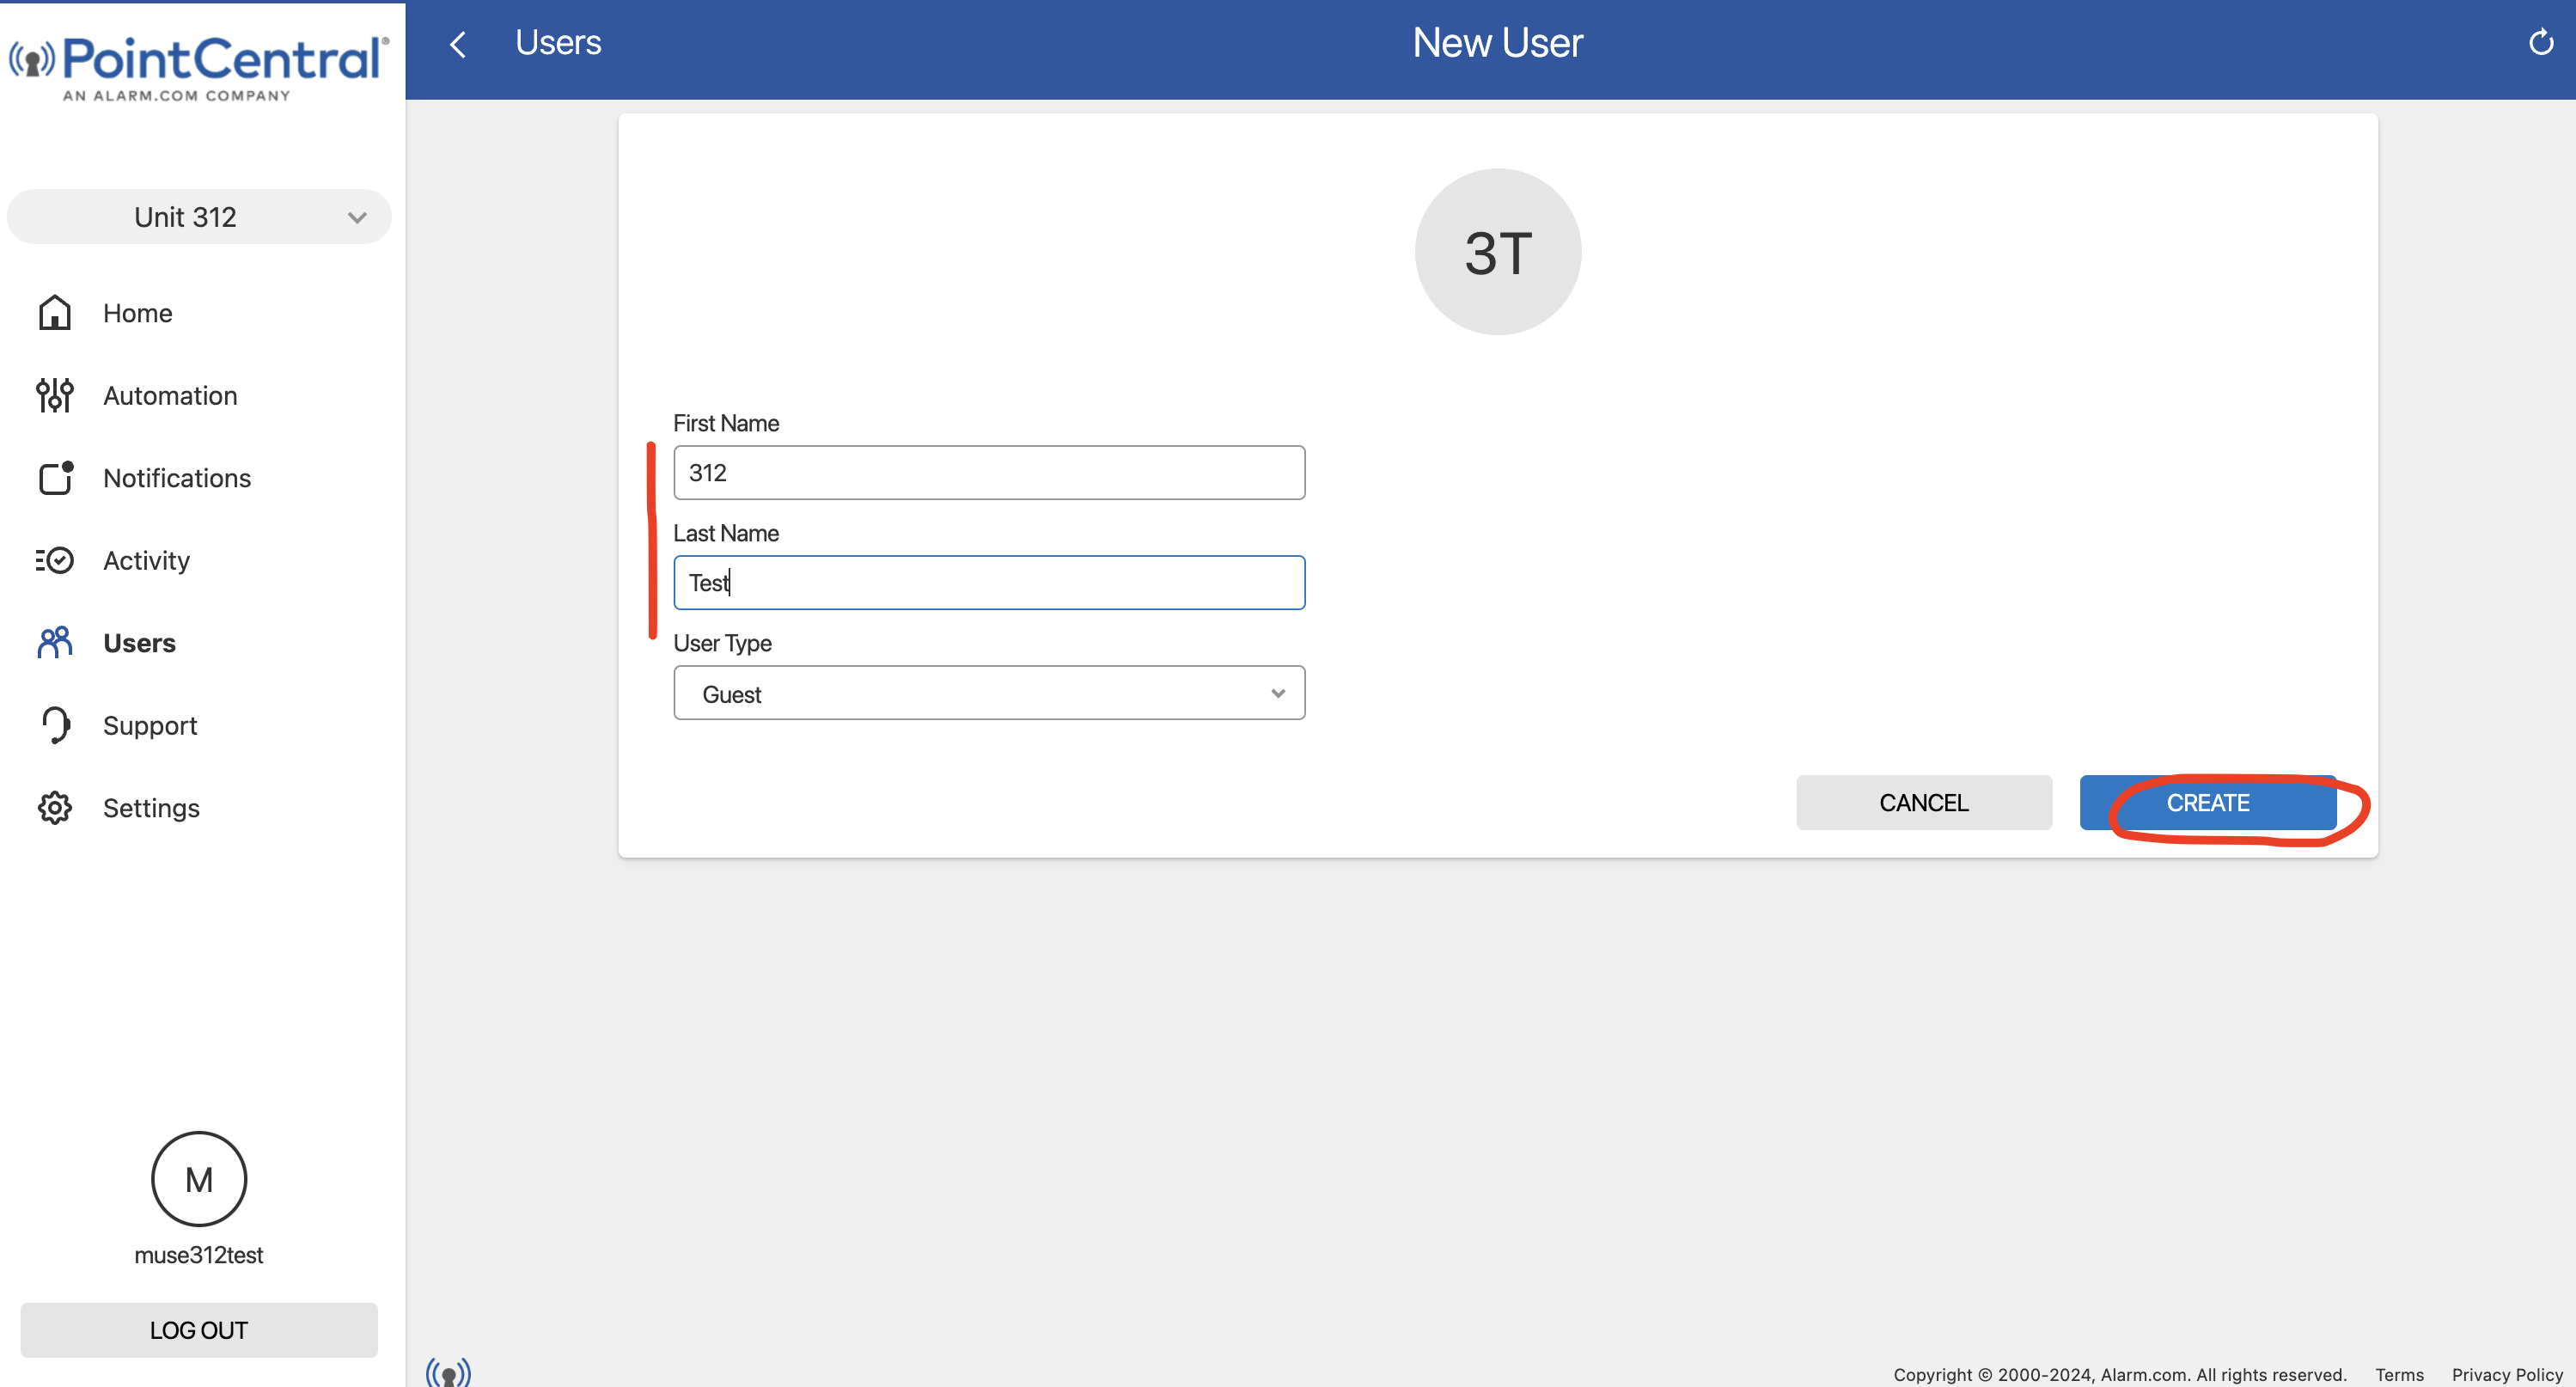Click into the Last Name field
This screenshot has width=2576, height=1387.
(988, 583)
